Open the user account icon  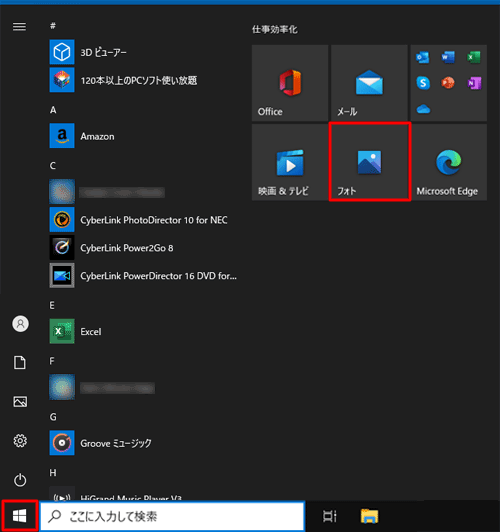tap(20, 324)
